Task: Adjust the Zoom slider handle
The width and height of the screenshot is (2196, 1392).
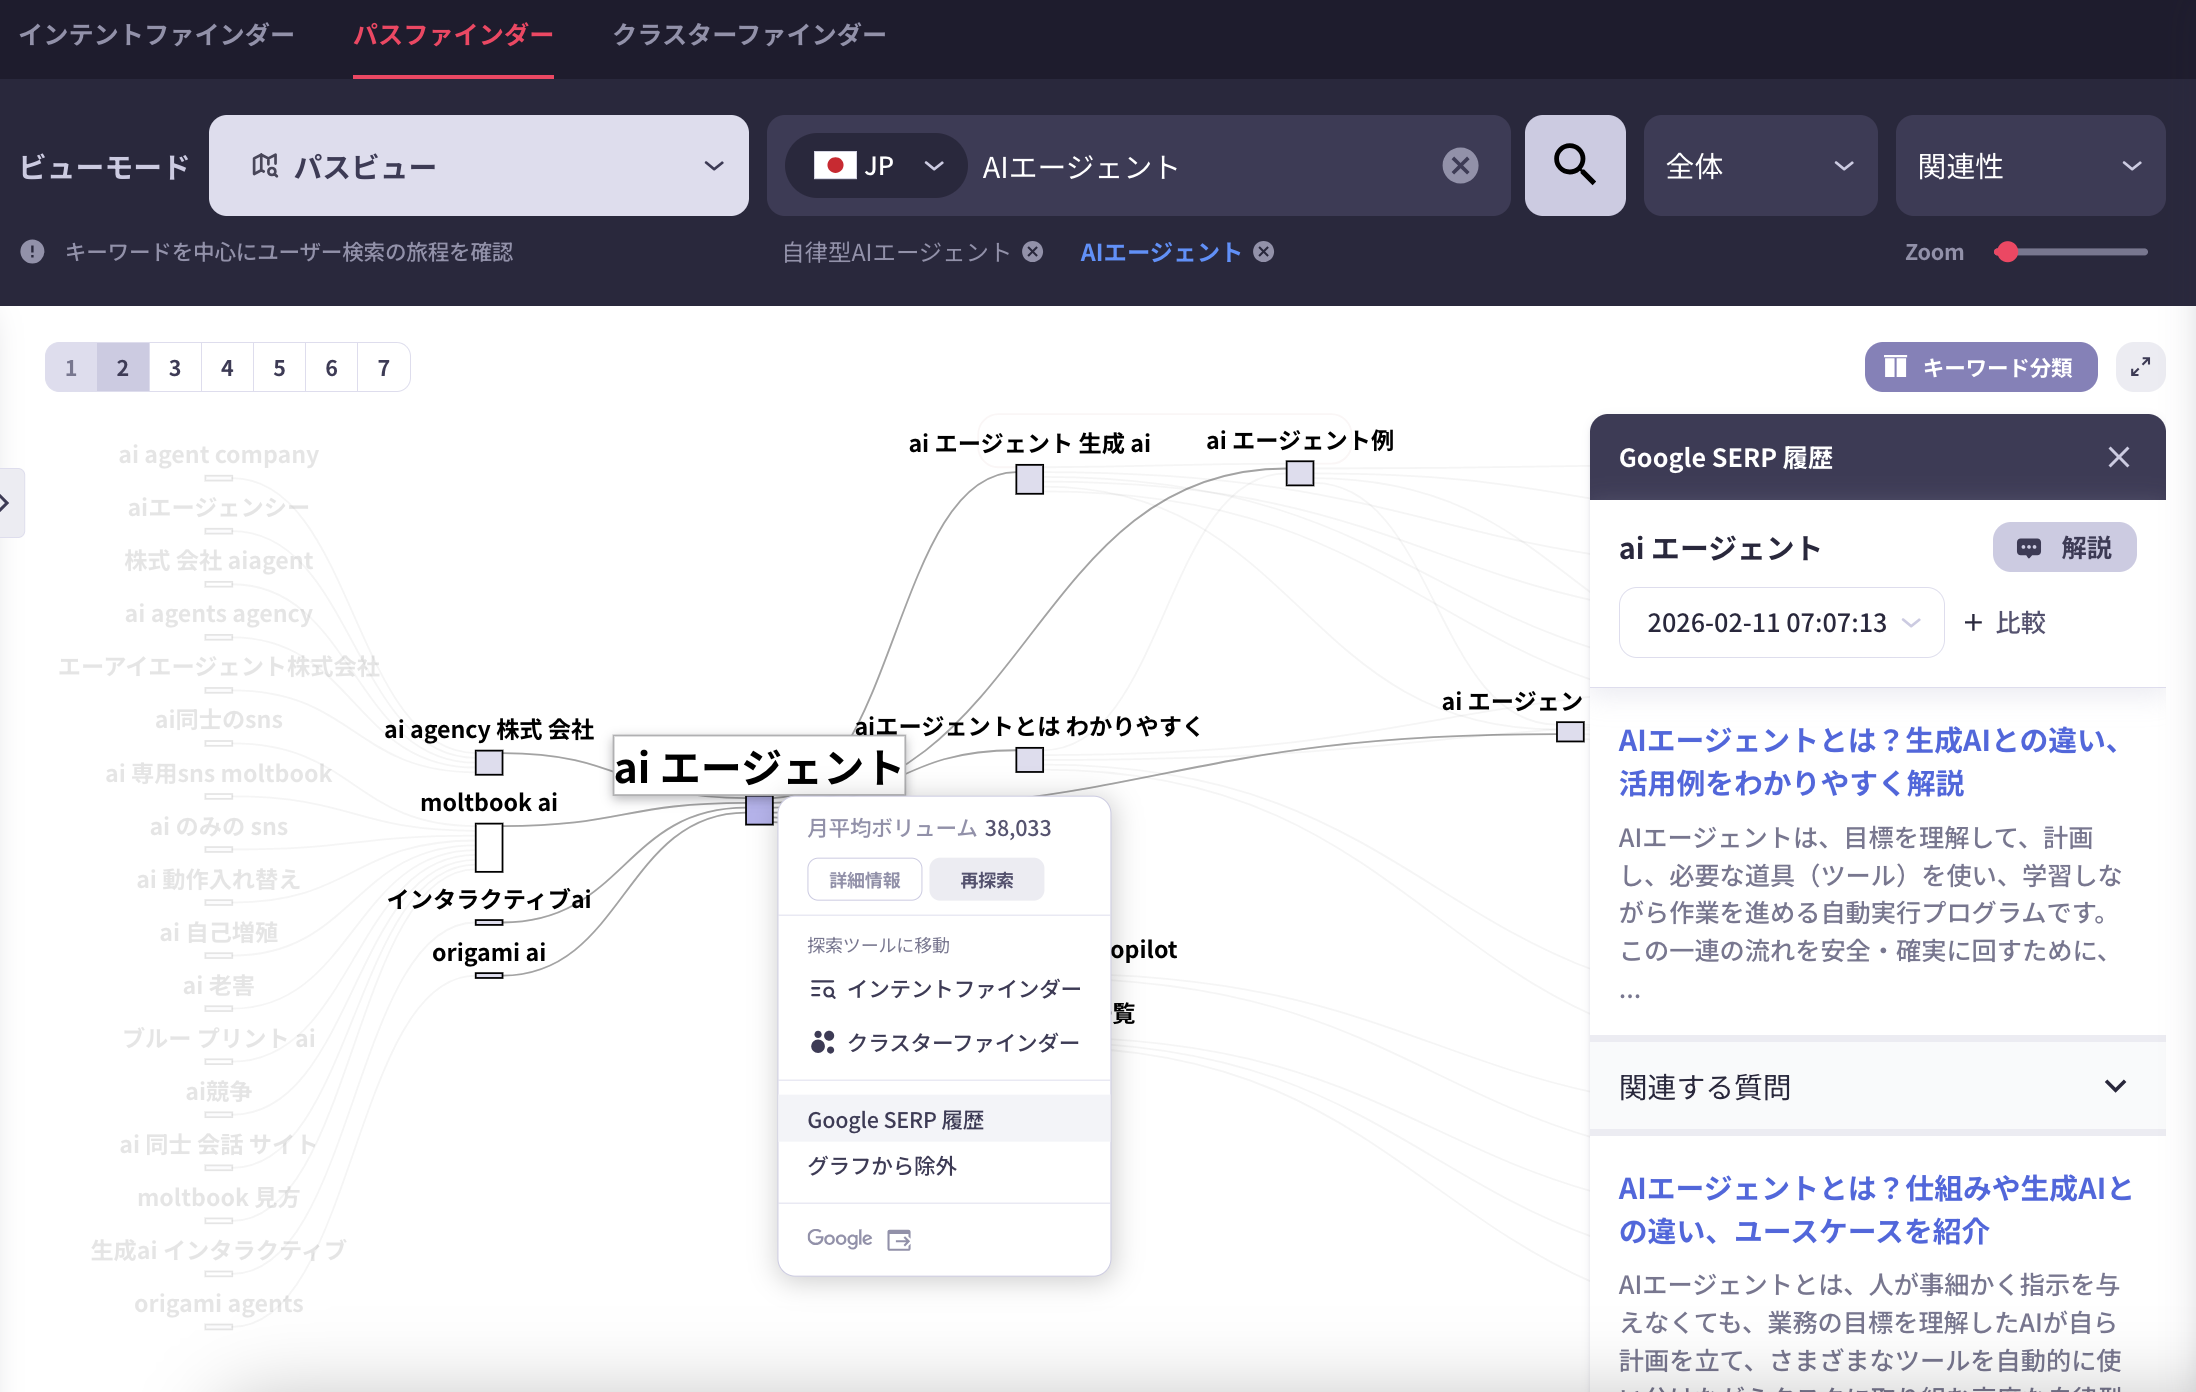Action: point(2007,252)
